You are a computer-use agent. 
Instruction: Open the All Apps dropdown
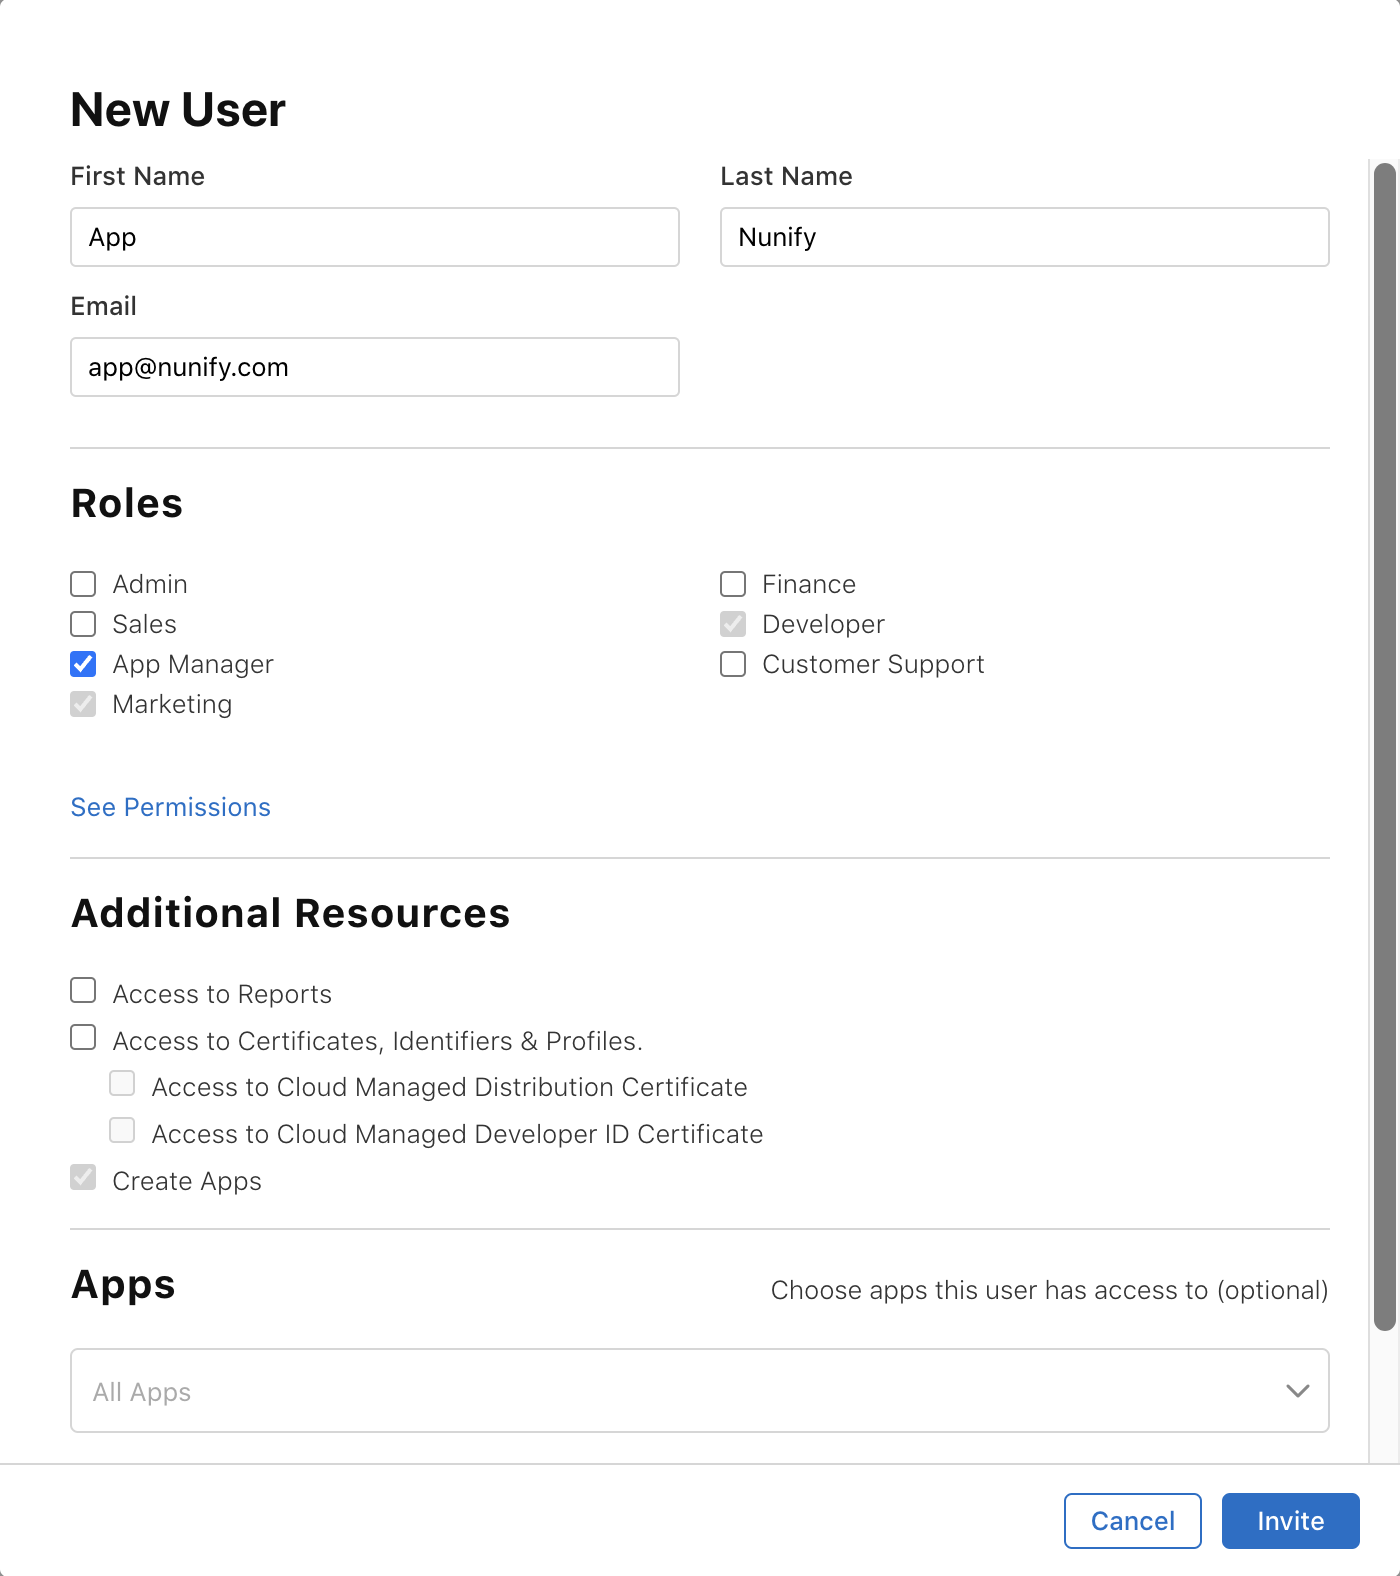coord(700,1391)
